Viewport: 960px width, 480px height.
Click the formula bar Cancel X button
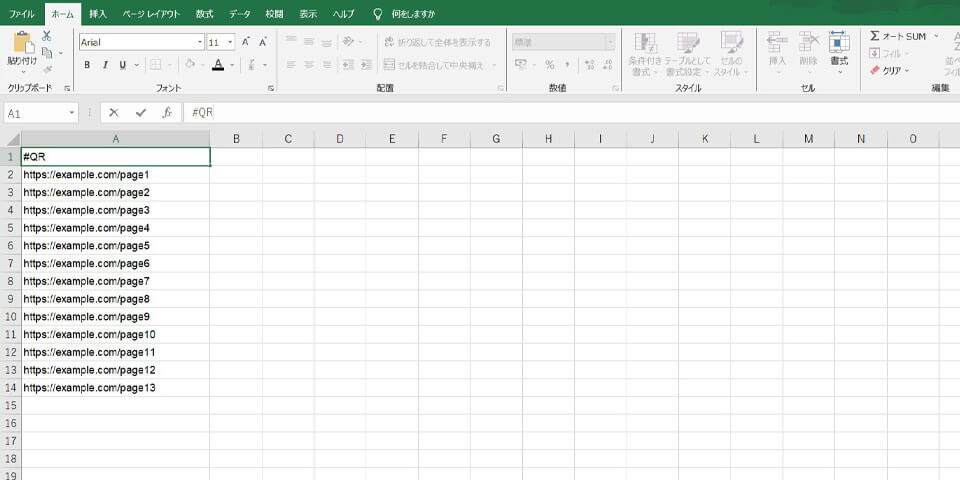114,113
